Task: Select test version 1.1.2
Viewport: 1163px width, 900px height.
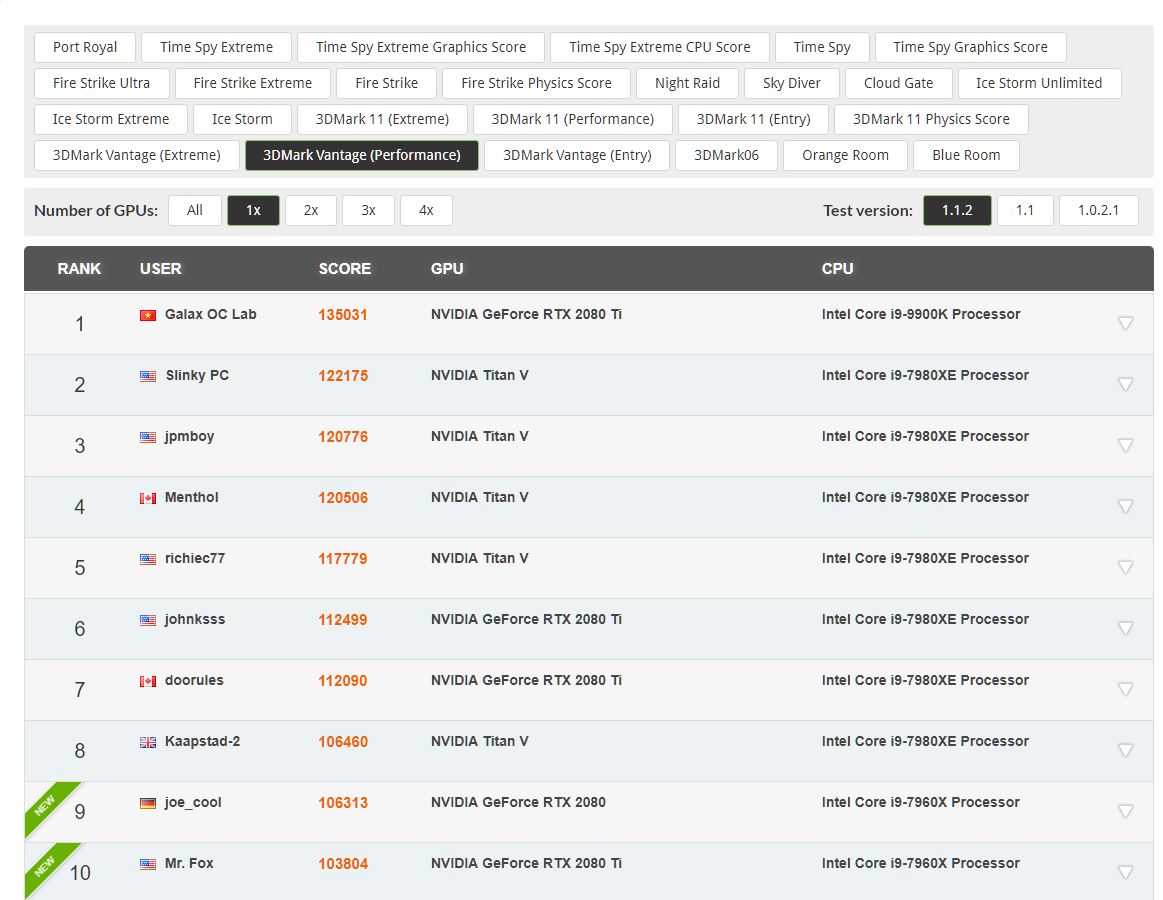Action: click(957, 210)
